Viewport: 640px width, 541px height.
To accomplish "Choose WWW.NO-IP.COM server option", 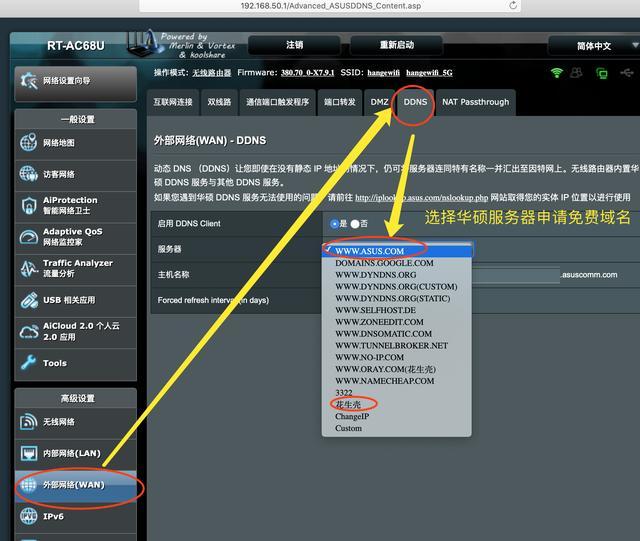I will pos(397,357).
